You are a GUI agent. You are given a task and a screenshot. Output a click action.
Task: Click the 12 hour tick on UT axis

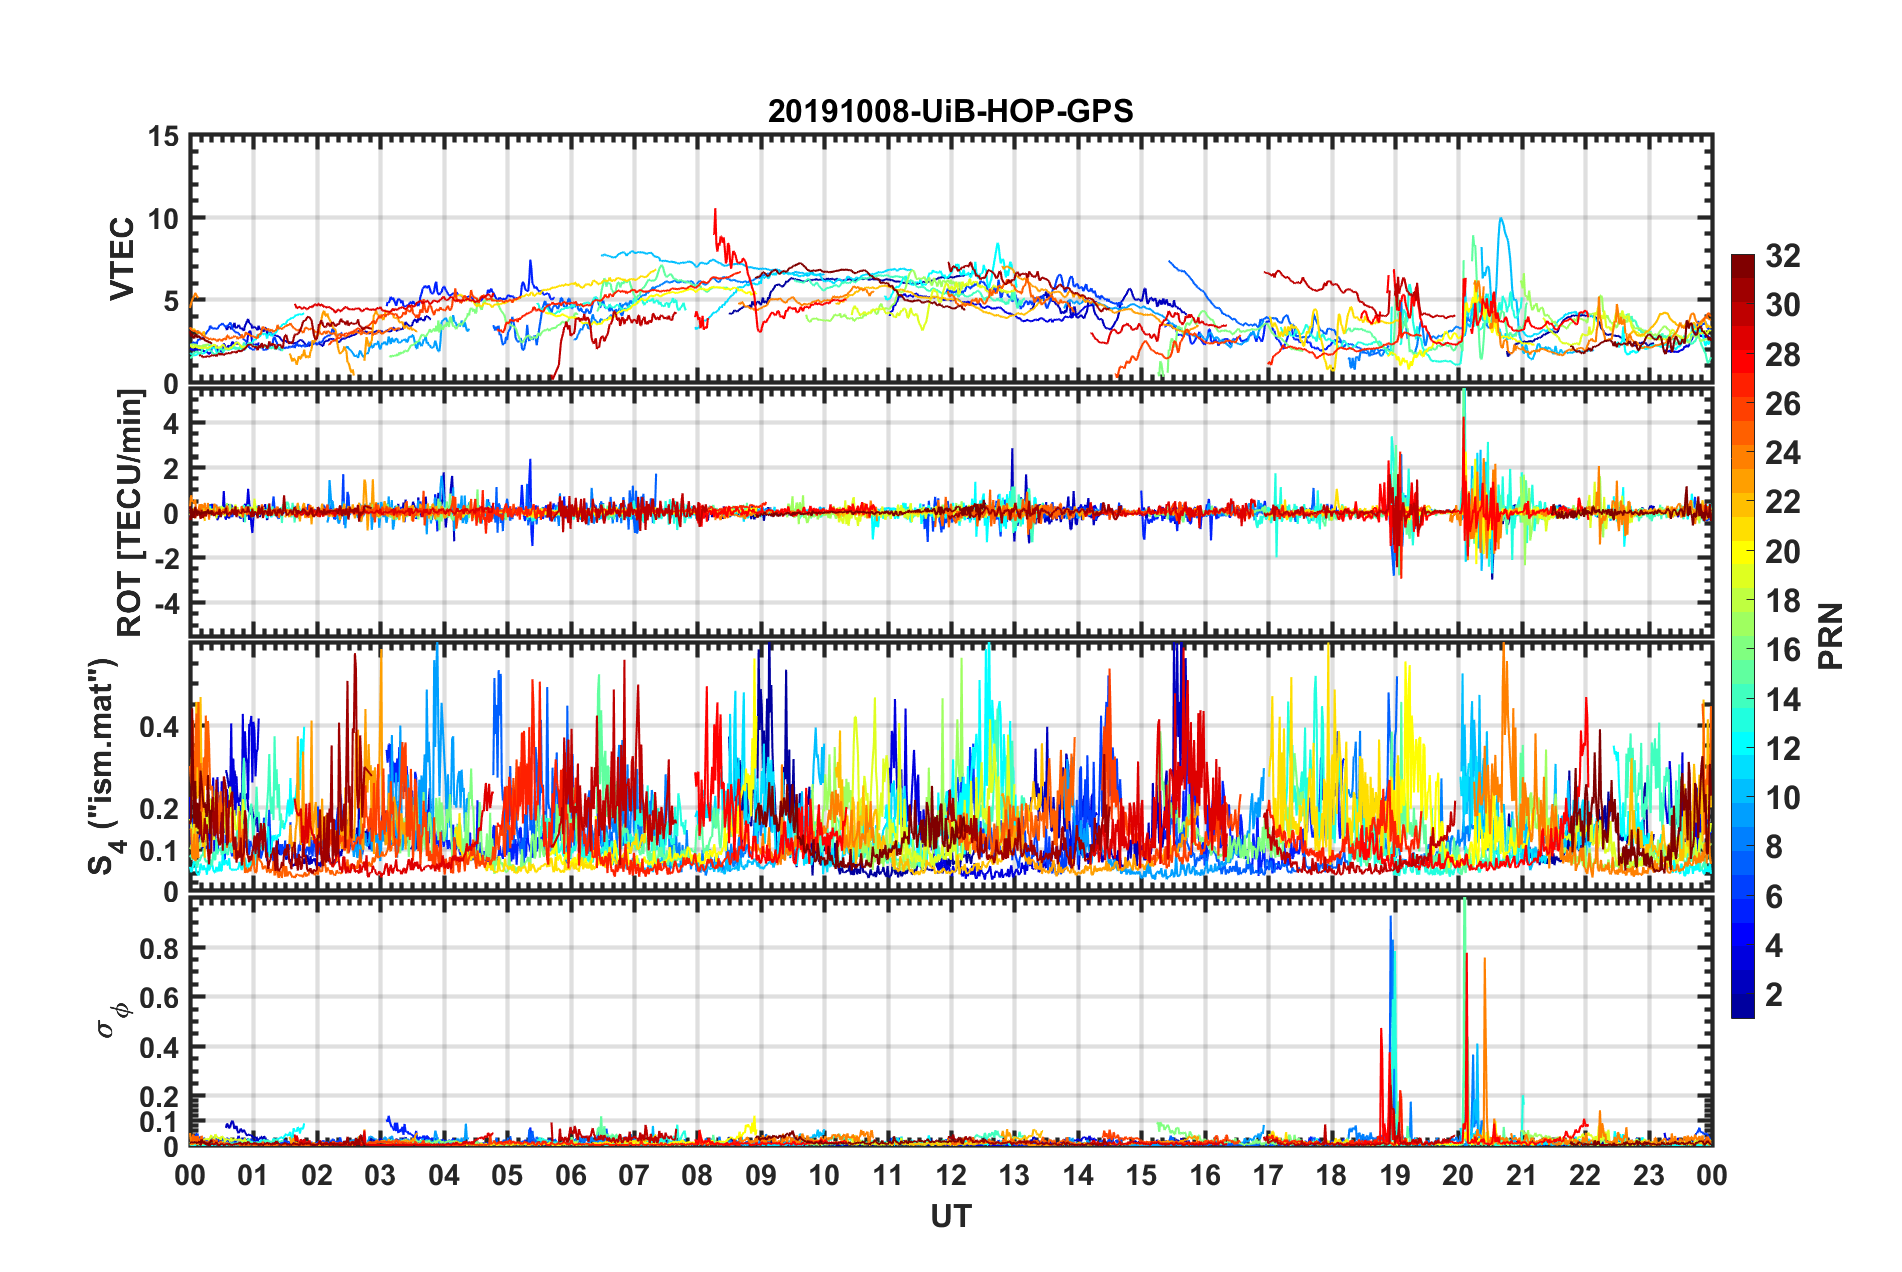tap(951, 1175)
